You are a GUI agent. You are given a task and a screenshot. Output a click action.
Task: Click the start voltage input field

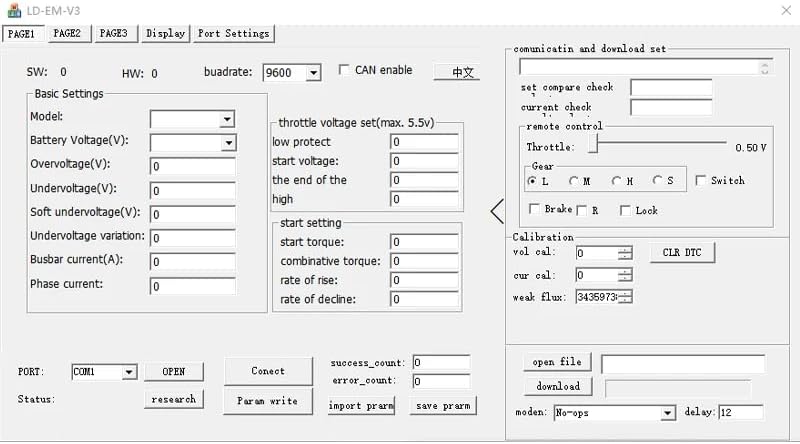point(424,161)
